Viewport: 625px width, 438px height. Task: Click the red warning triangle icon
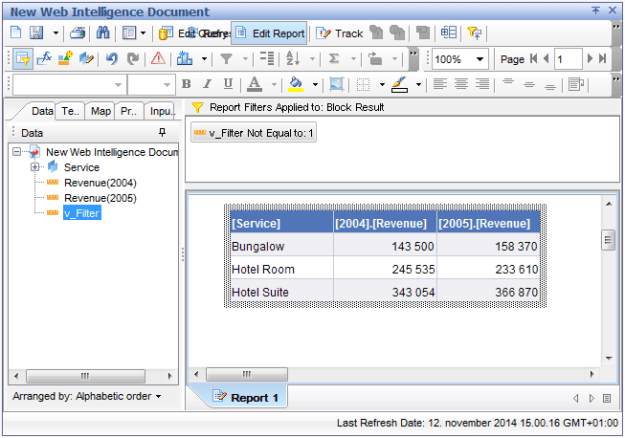[158, 59]
